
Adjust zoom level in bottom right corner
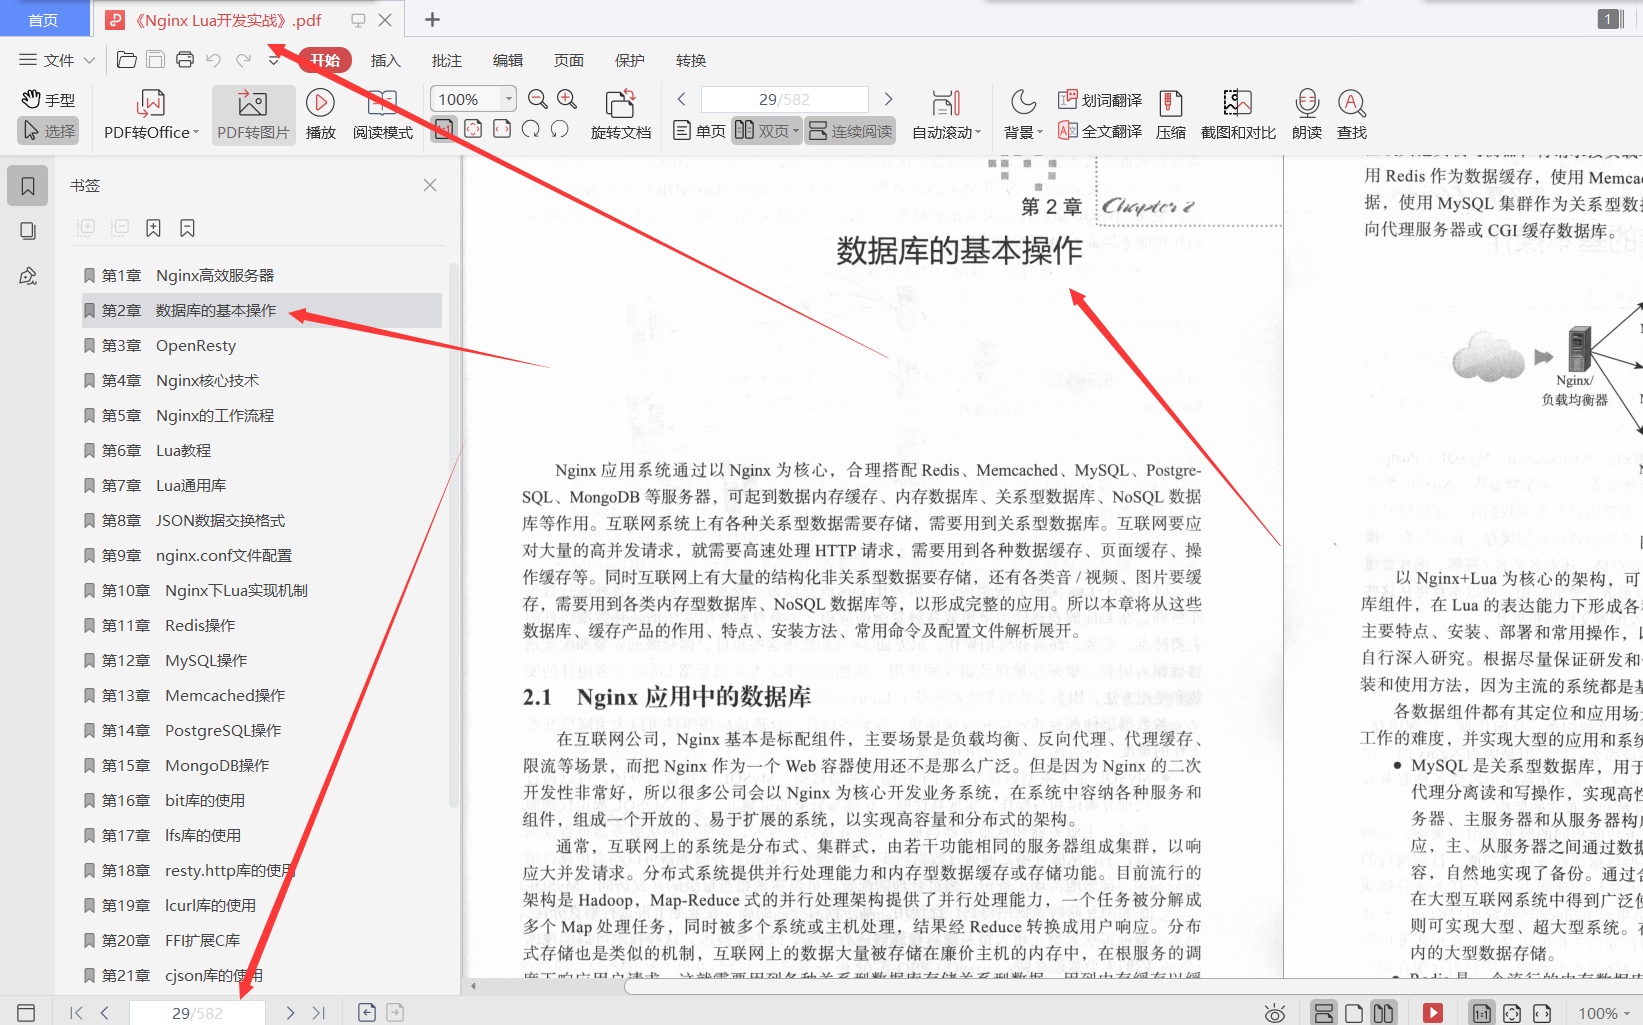pos(1601,1012)
